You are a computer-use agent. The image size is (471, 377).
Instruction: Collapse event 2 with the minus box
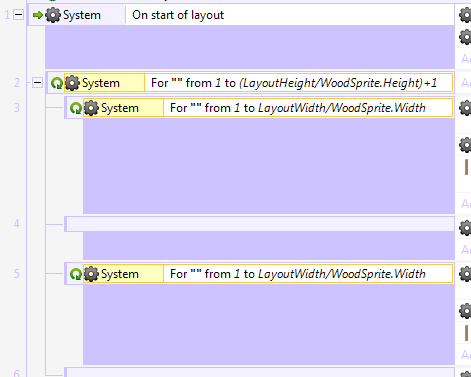[37, 83]
